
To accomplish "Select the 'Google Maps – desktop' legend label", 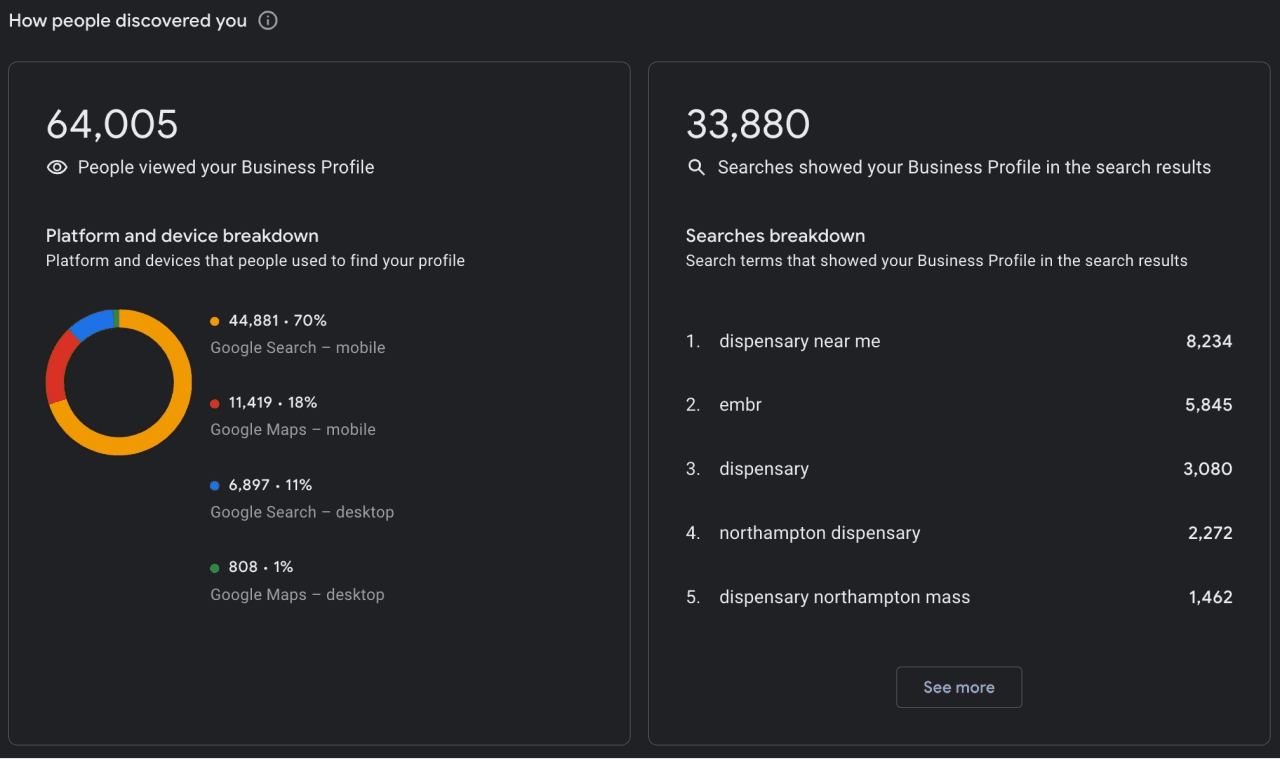I will pyautogui.click(x=297, y=594).
